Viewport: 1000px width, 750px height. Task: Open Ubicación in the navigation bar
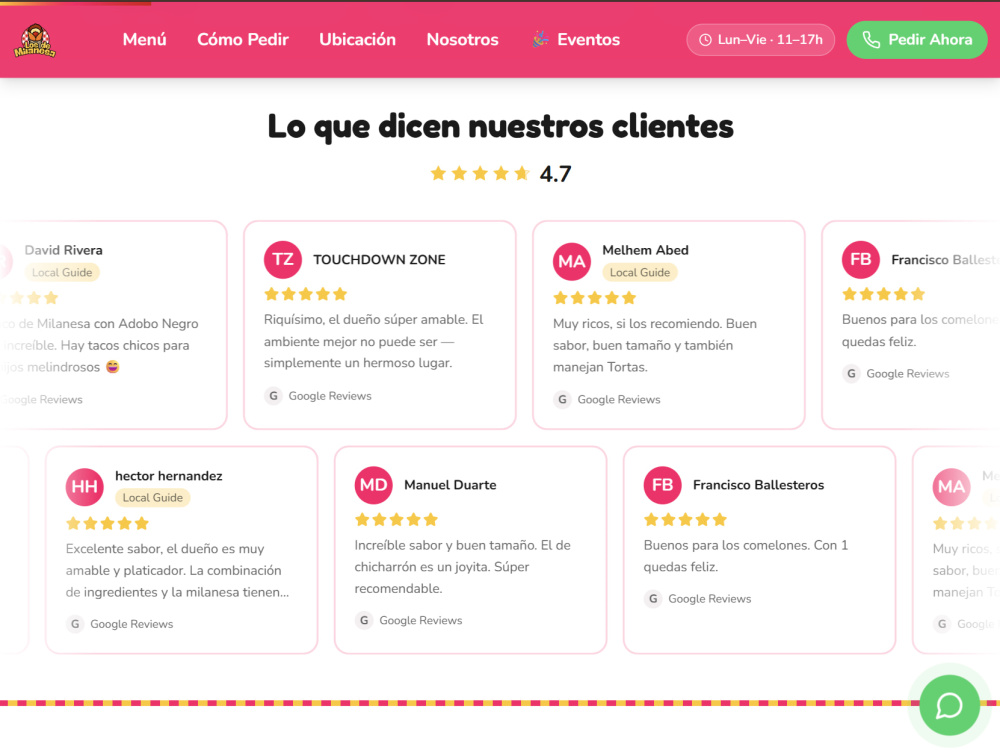358,40
